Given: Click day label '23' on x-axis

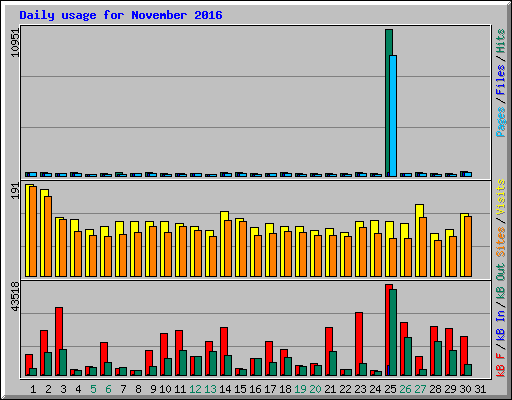Looking at the screenshot, I should tap(360, 389).
